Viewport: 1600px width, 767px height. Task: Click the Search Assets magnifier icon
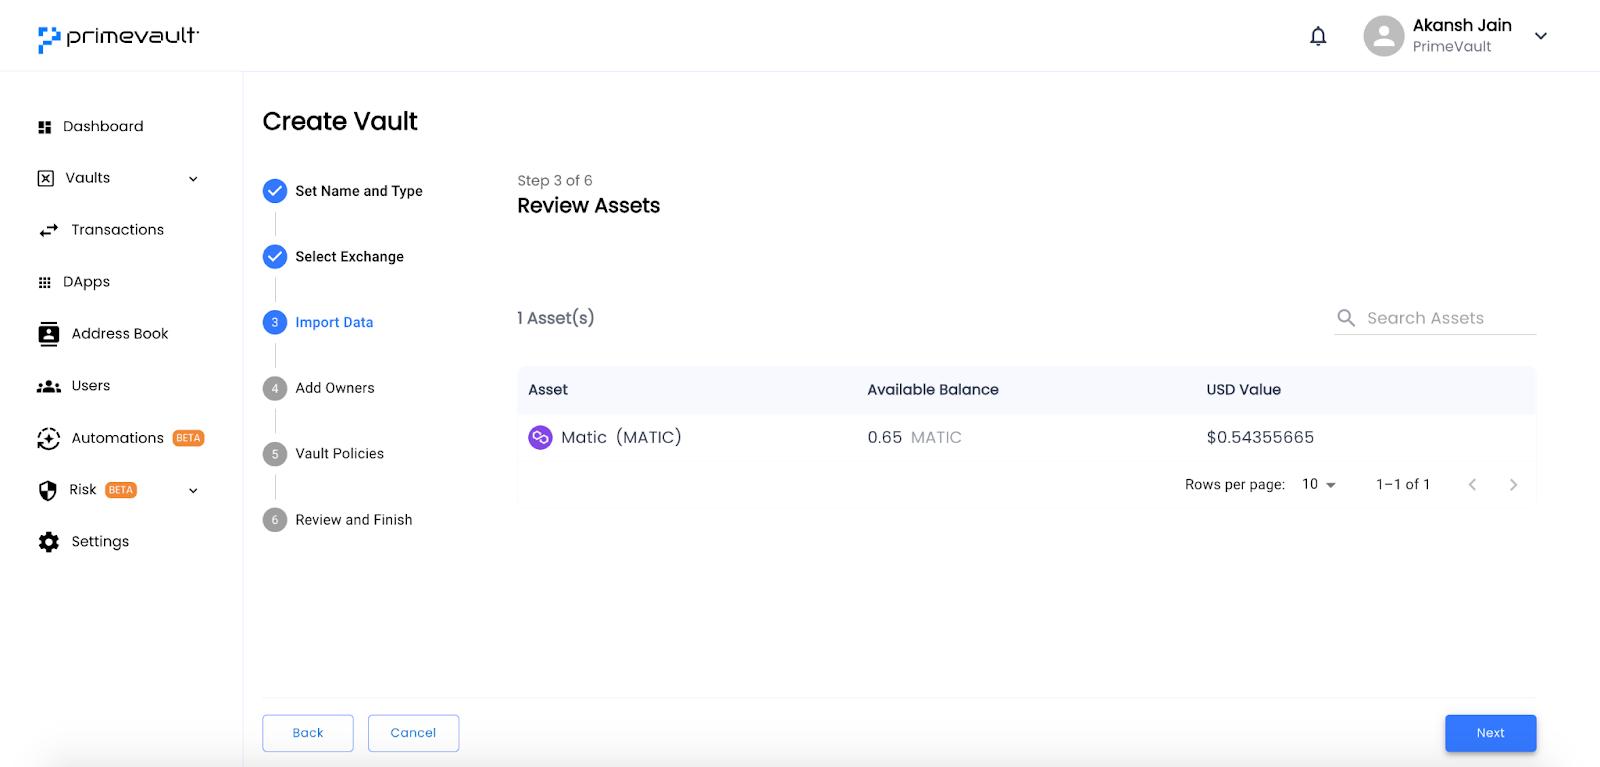pos(1346,318)
